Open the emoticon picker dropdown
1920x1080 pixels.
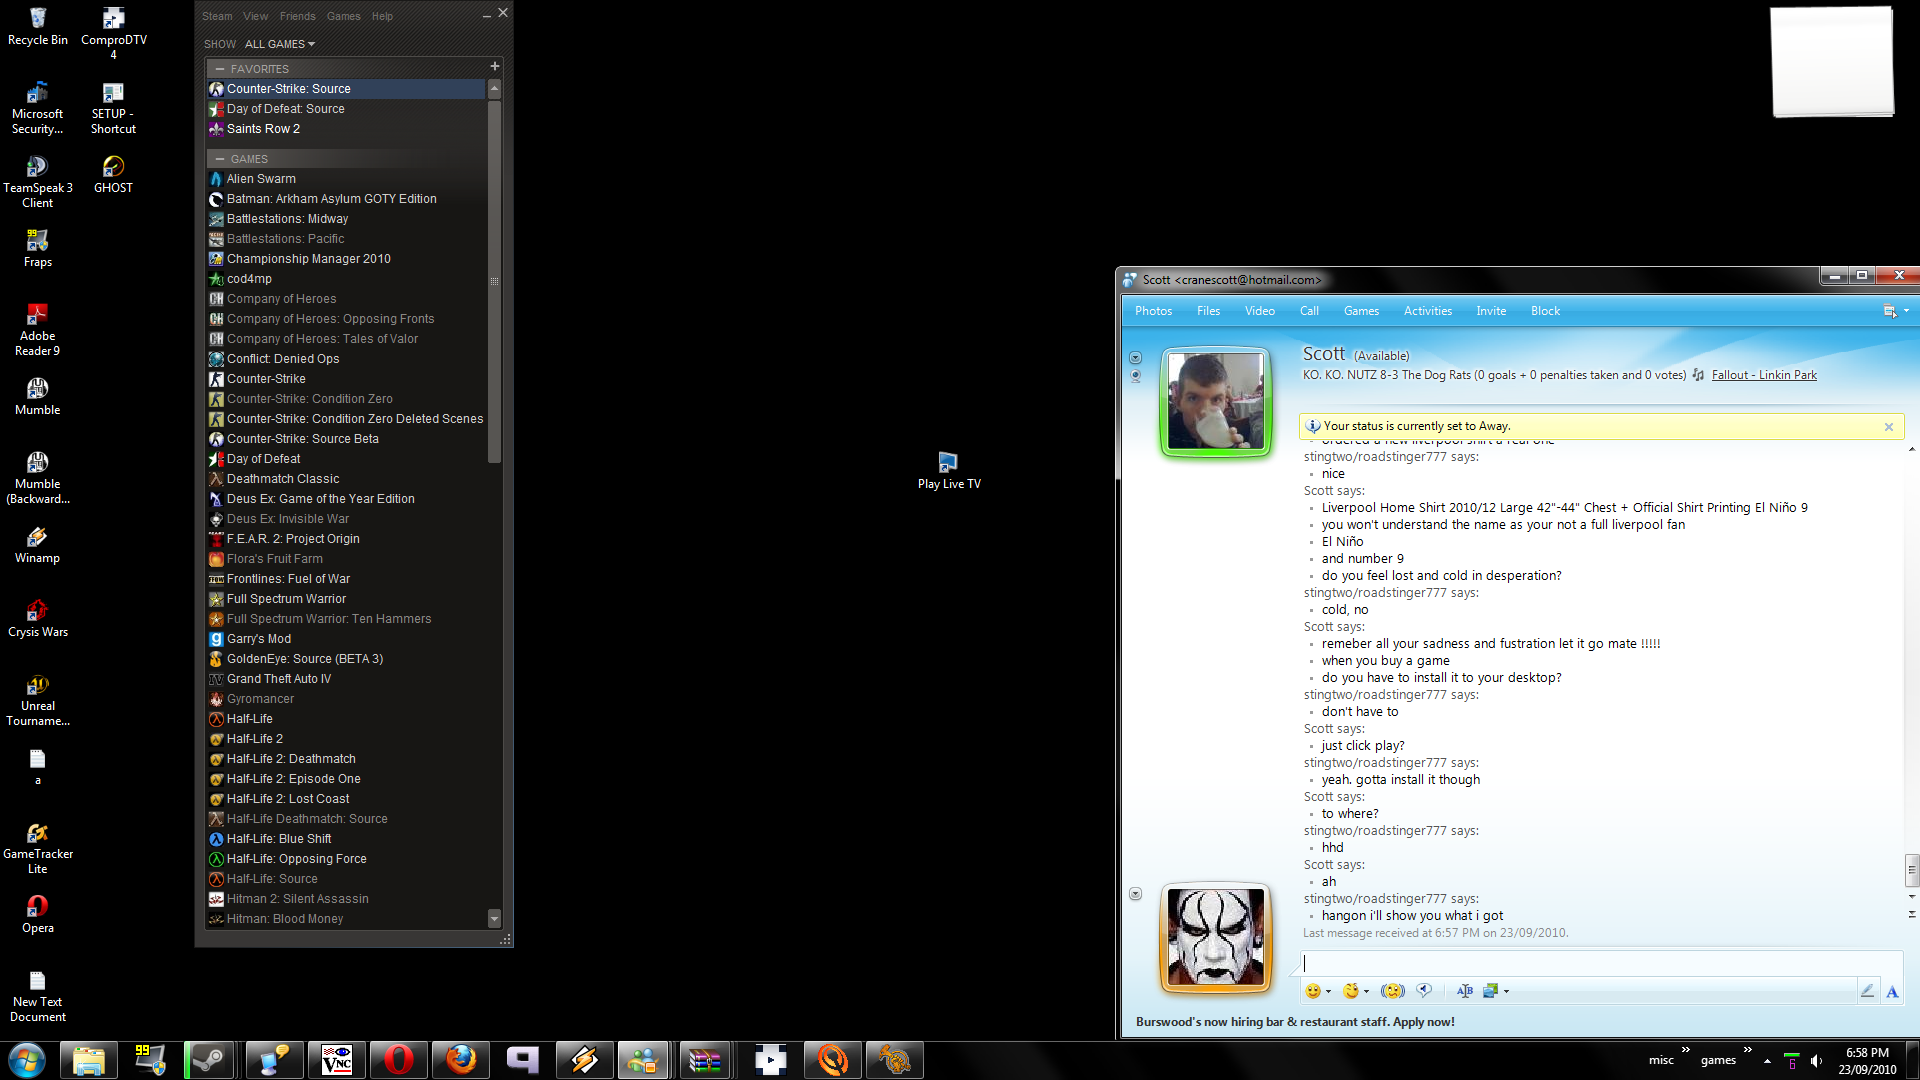(x=1328, y=992)
